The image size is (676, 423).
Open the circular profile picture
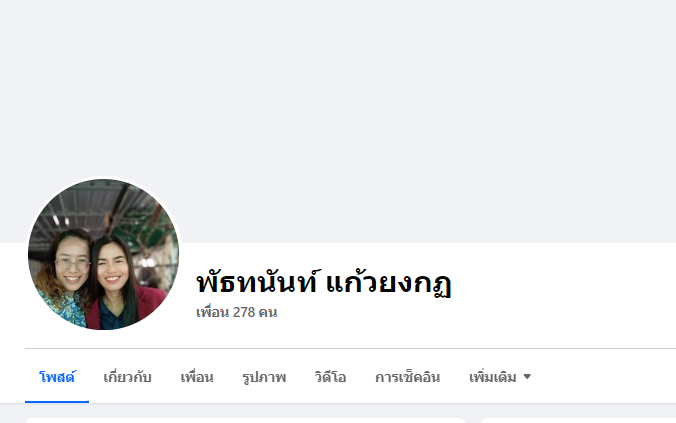103,254
